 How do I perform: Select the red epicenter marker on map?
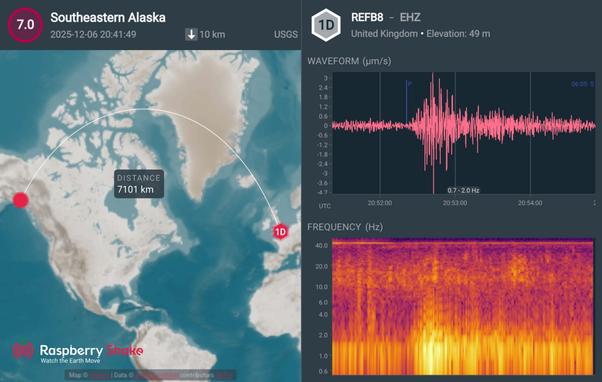(20, 200)
